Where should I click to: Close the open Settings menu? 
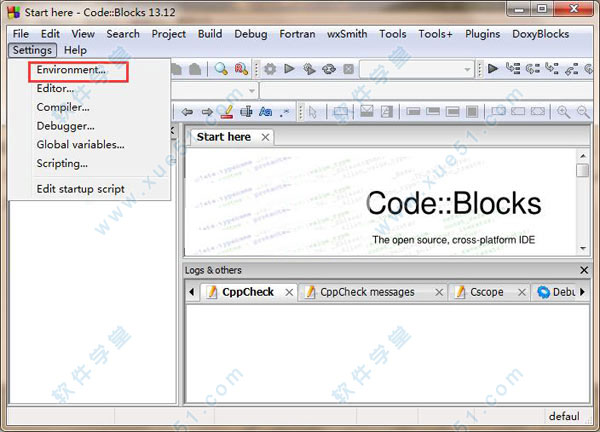click(32, 50)
